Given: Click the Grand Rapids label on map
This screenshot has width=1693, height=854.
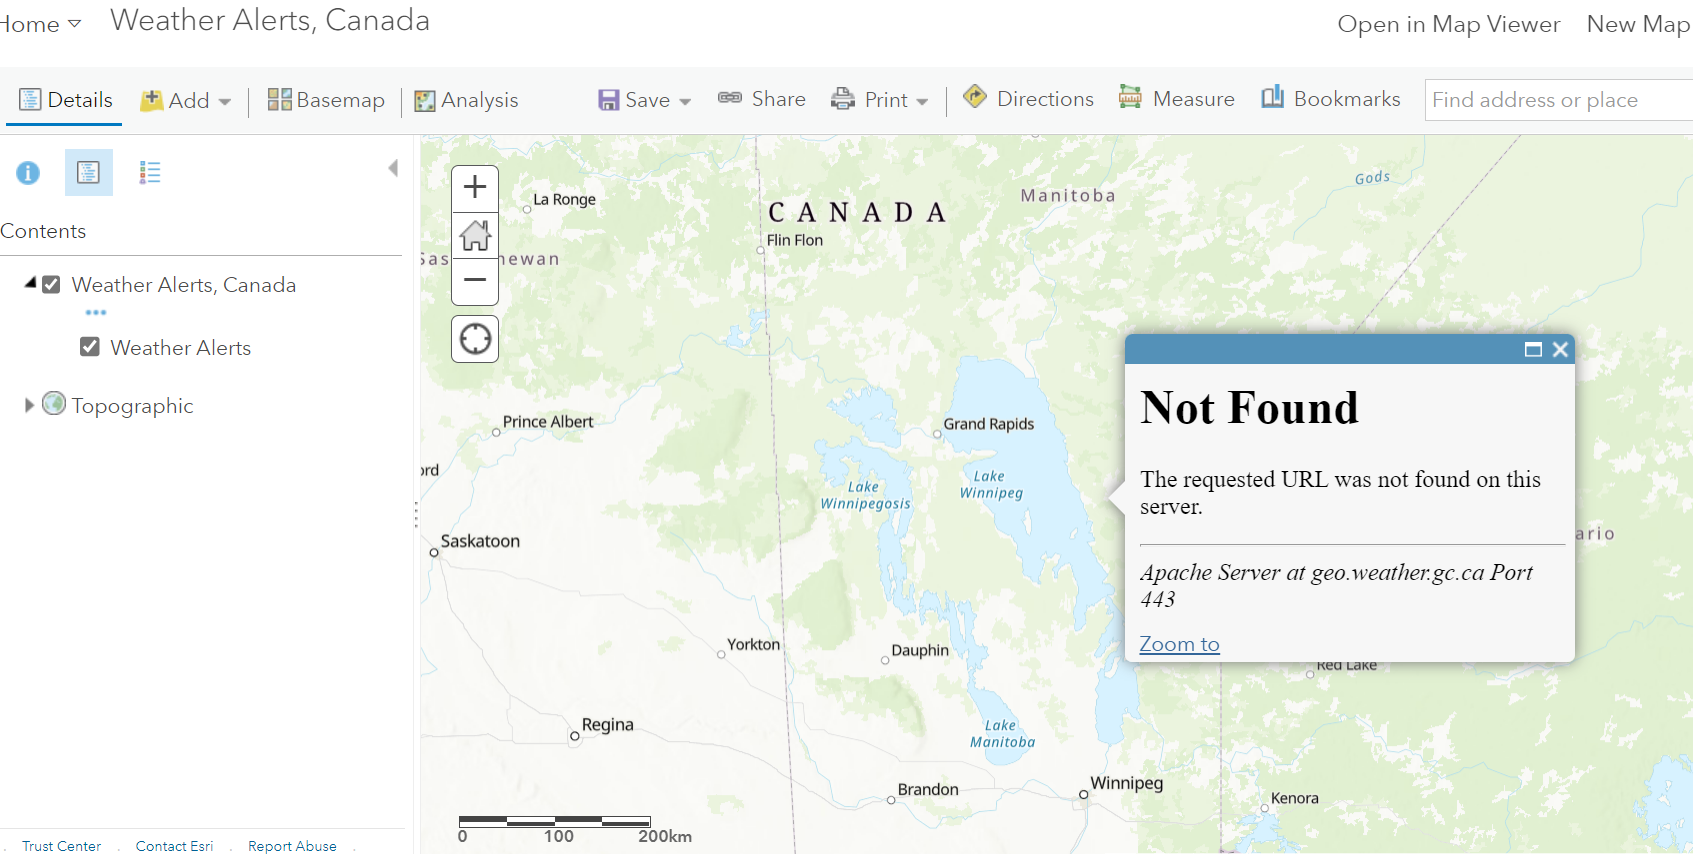Looking at the screenshot, I should click(x=989, y=424).
